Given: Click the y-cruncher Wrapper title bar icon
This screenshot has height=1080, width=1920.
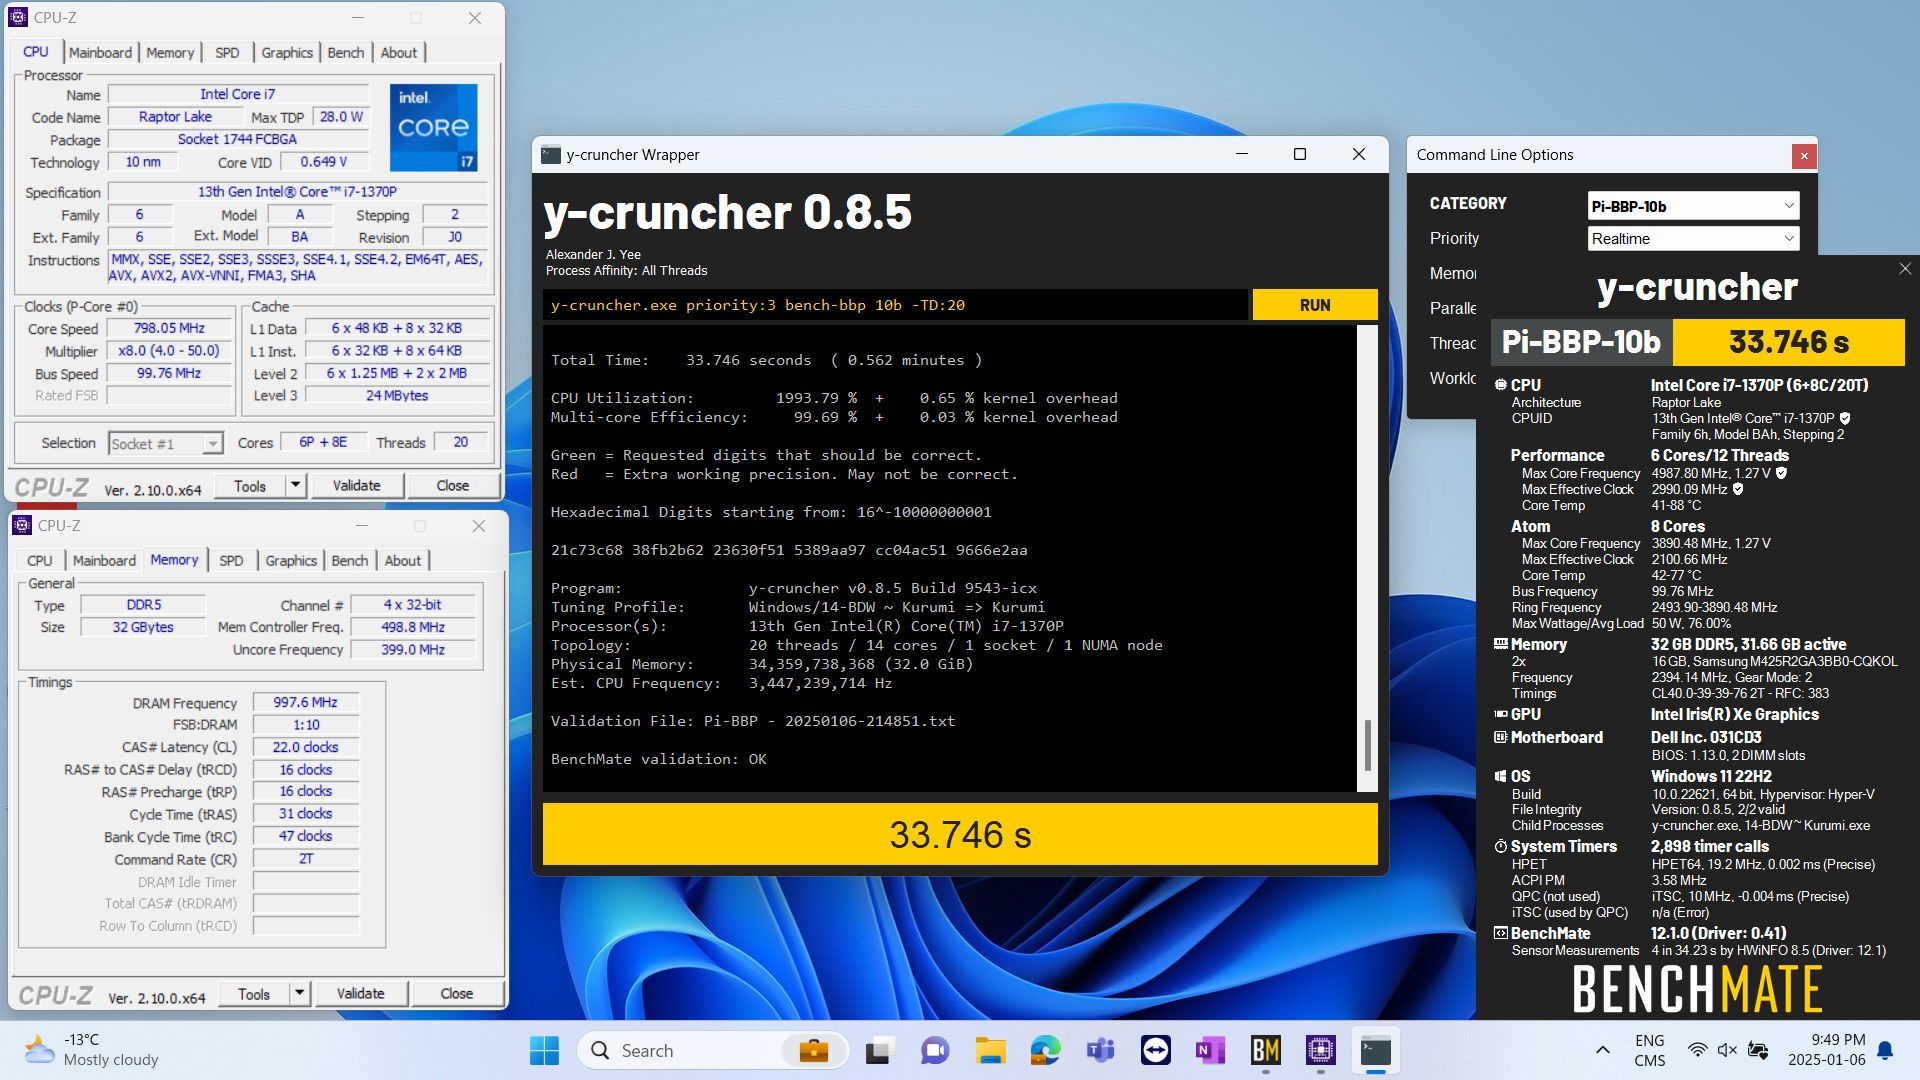Looking at the screenshot, I should pyautogui.click(x=550, y=154).
